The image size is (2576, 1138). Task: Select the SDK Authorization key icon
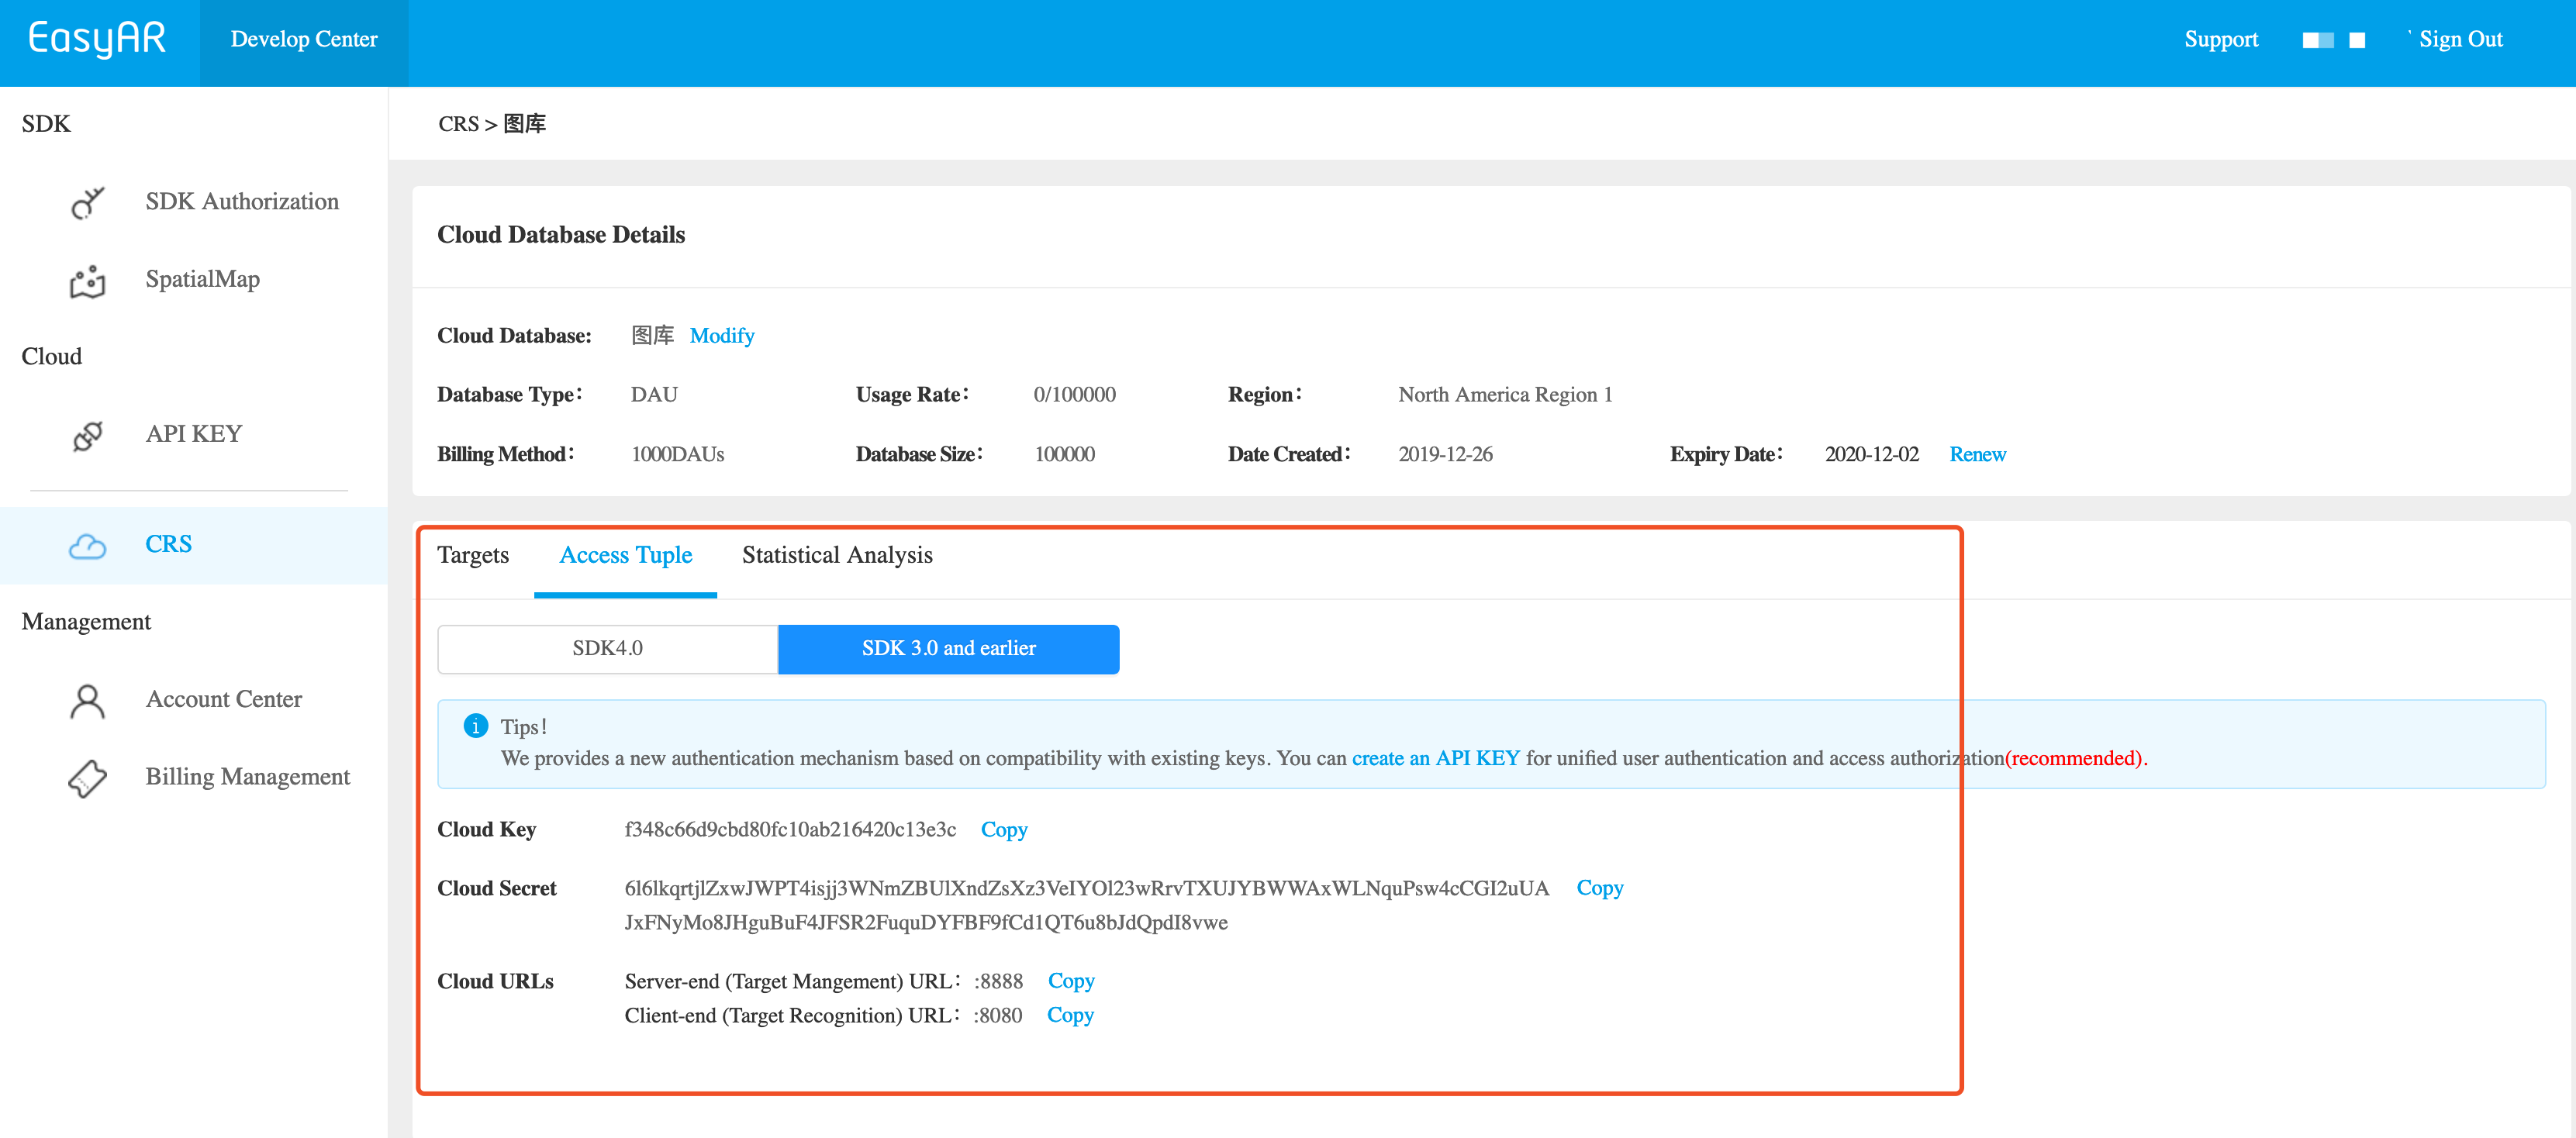point(87,203)
